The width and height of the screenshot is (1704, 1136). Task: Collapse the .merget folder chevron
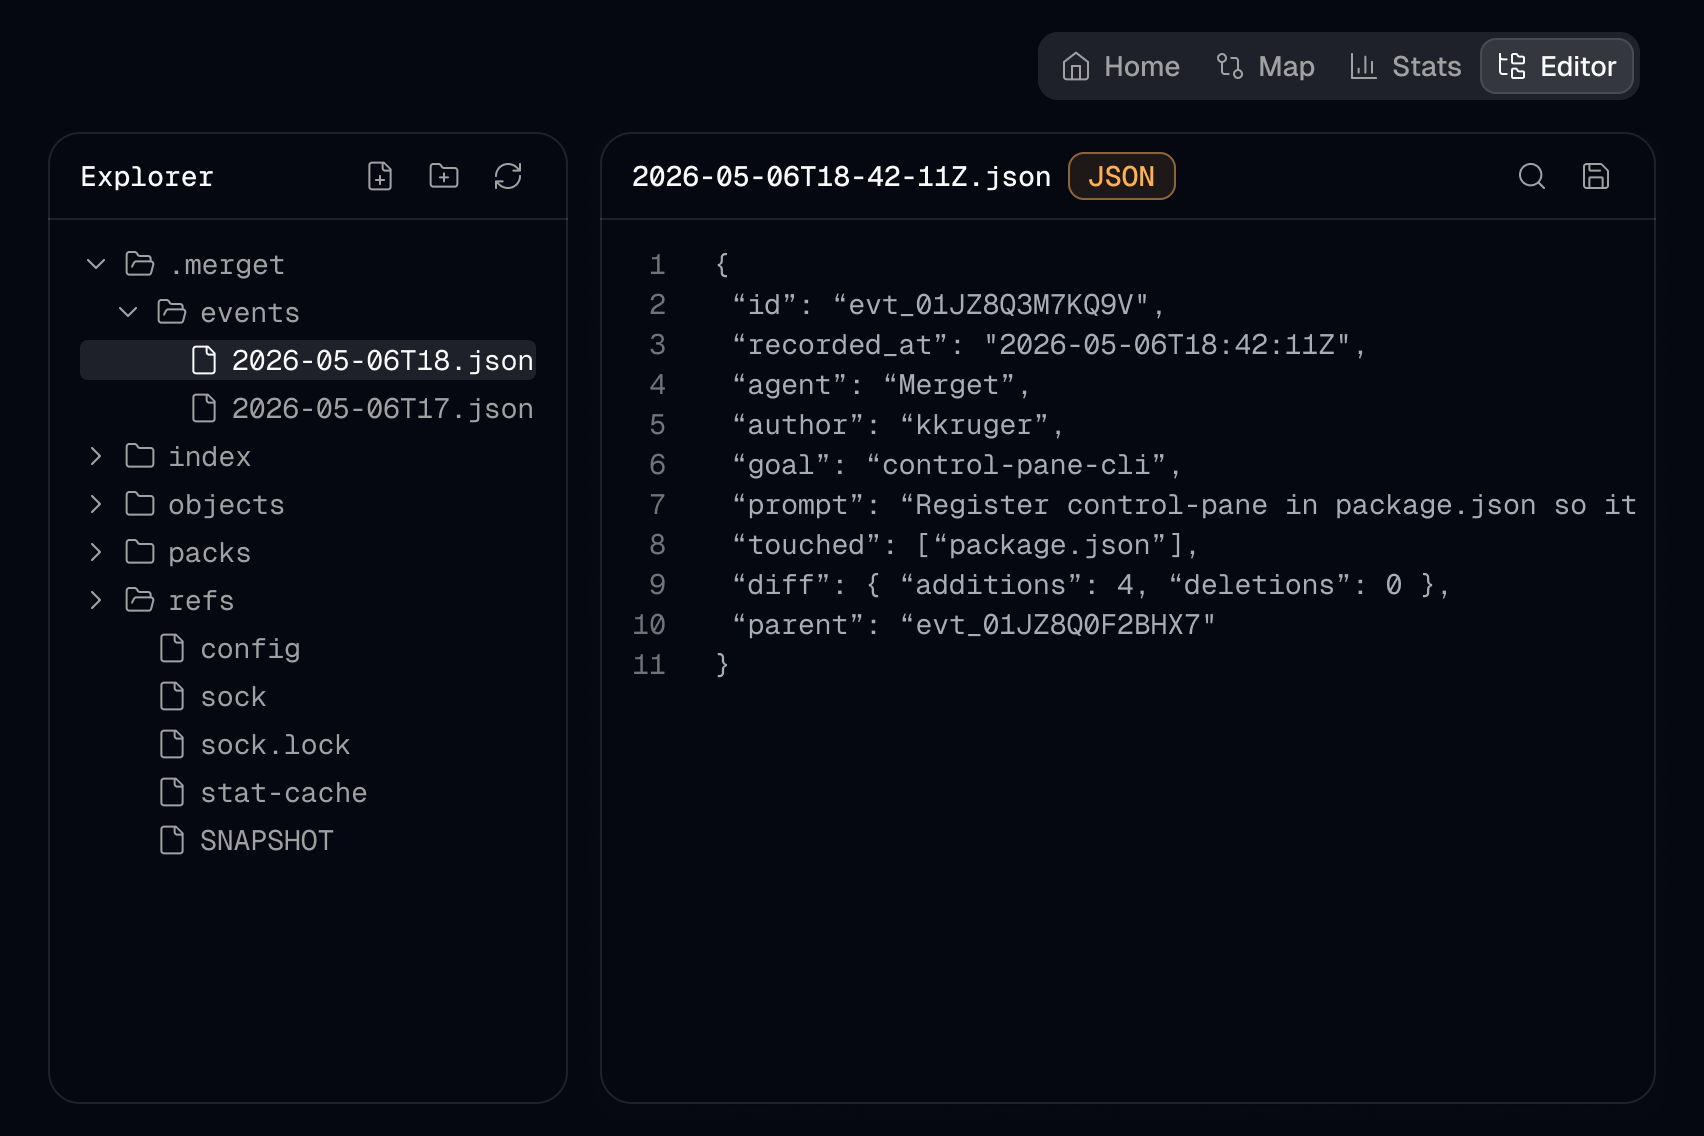point(96,264)
